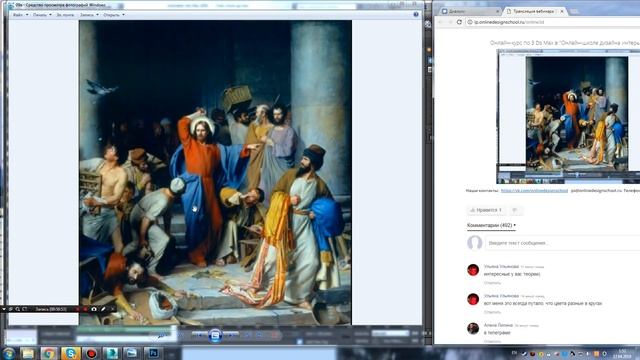
Task: Click Алена Лапина's avatar
Action: point(473,328)
